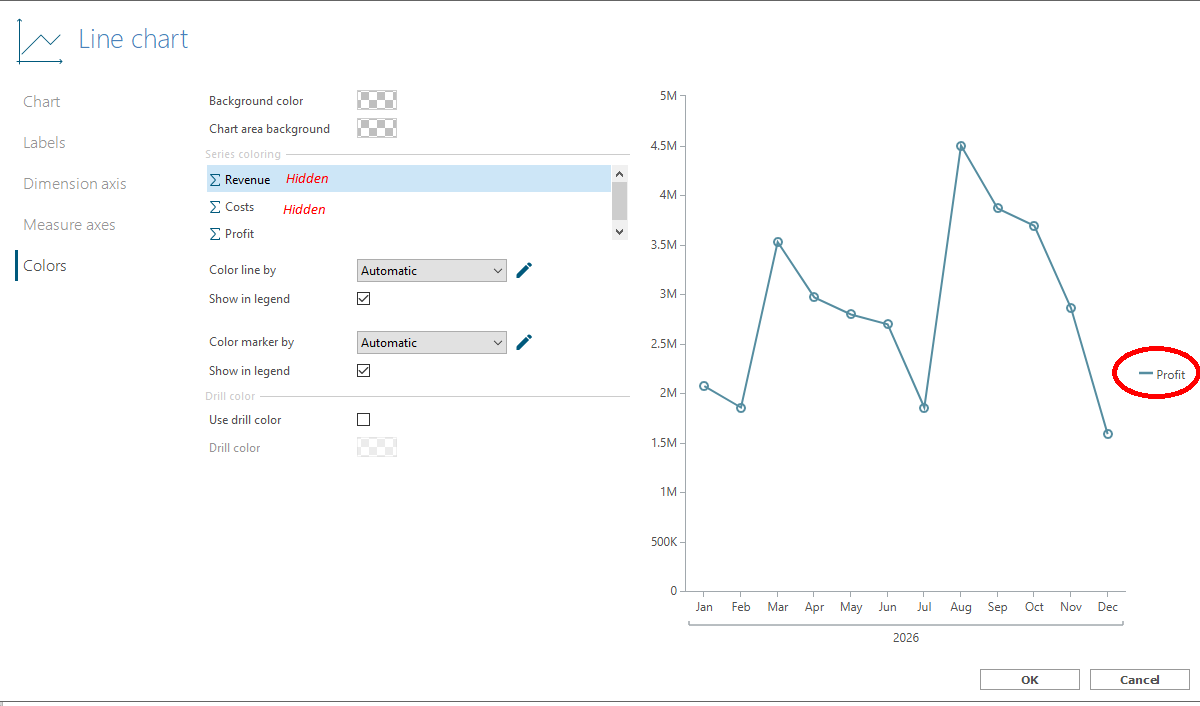Click Cancel button
1200x706 pixels.
(1140, 680)
